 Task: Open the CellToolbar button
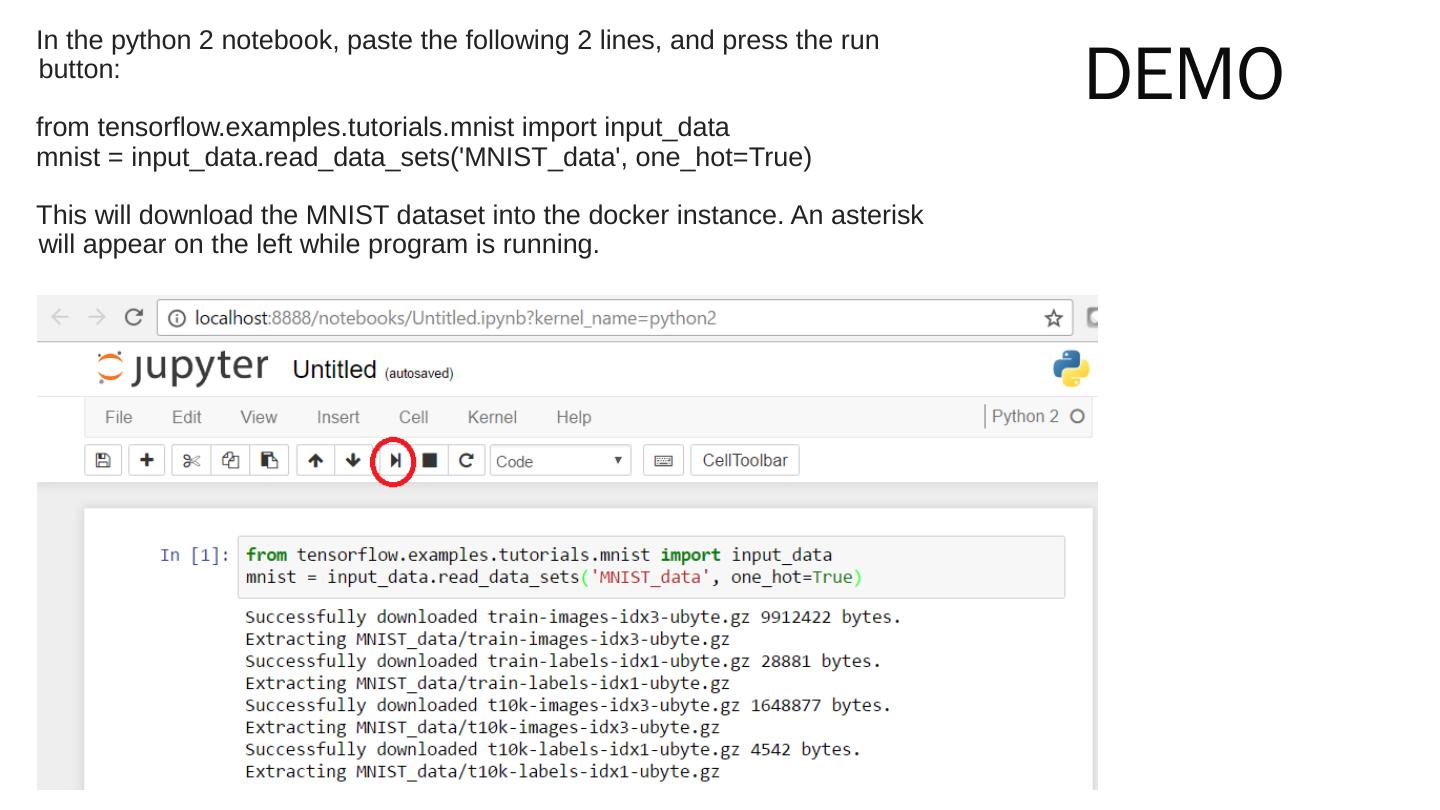coord(745,461)
